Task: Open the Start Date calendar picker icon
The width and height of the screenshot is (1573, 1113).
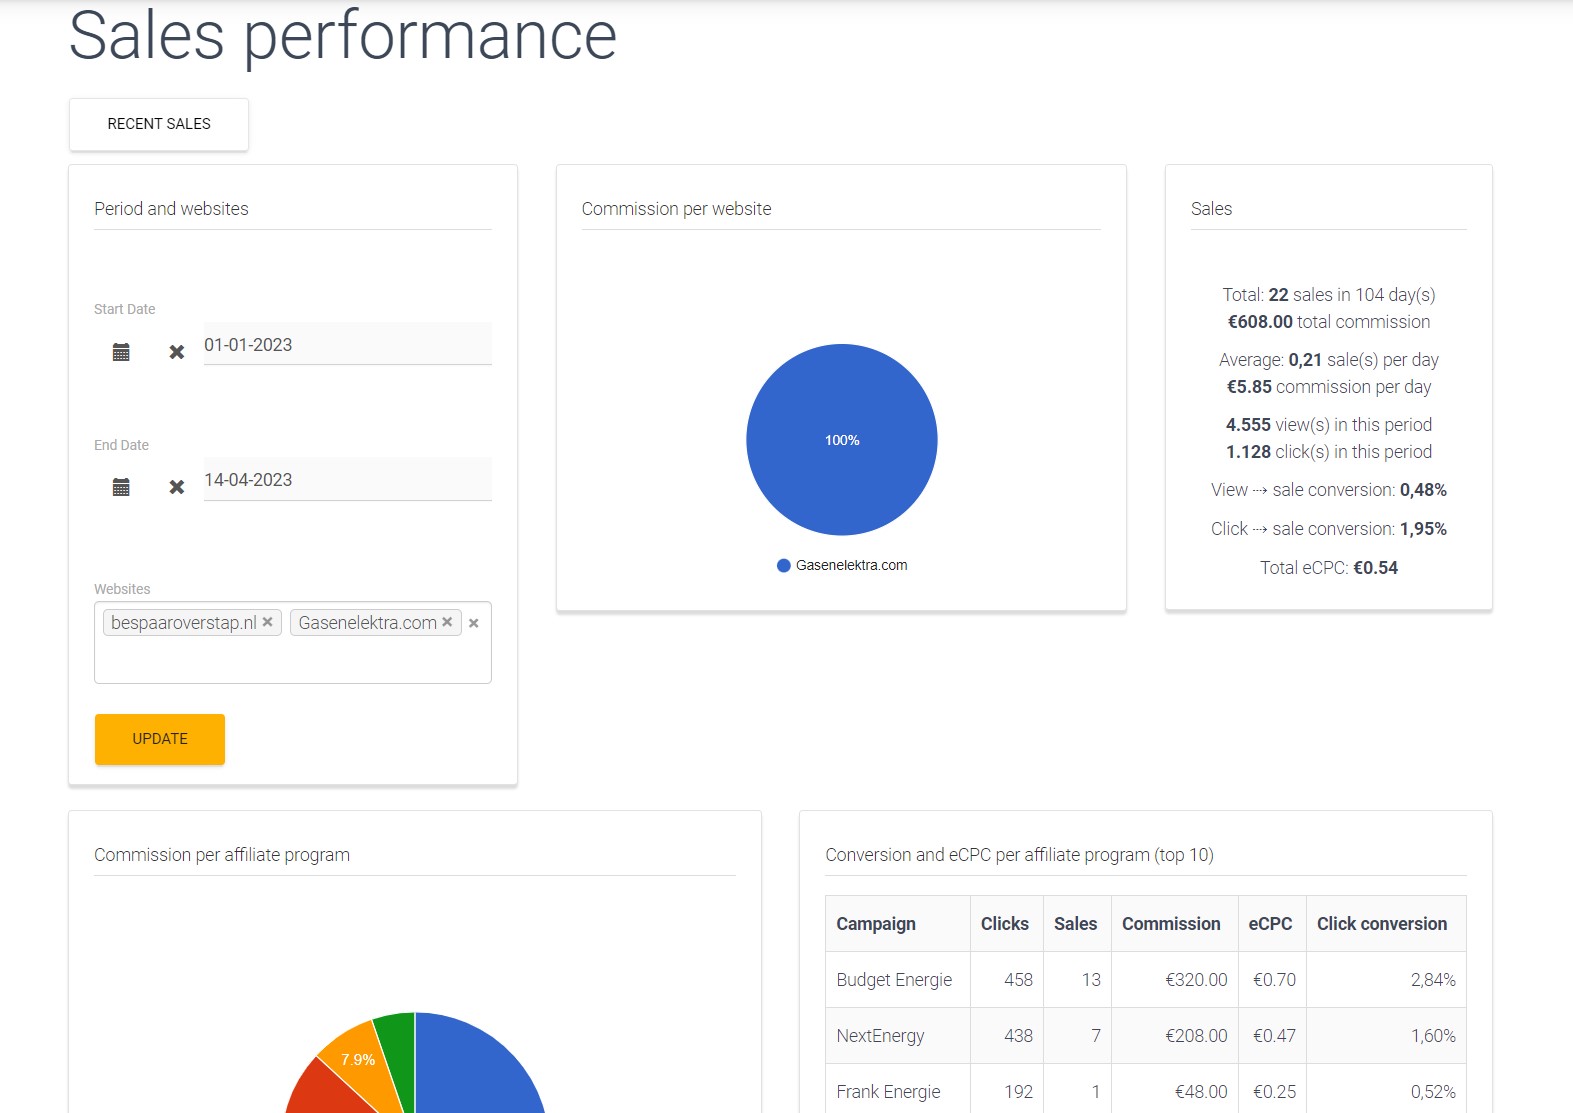Action: click(121, 352)
